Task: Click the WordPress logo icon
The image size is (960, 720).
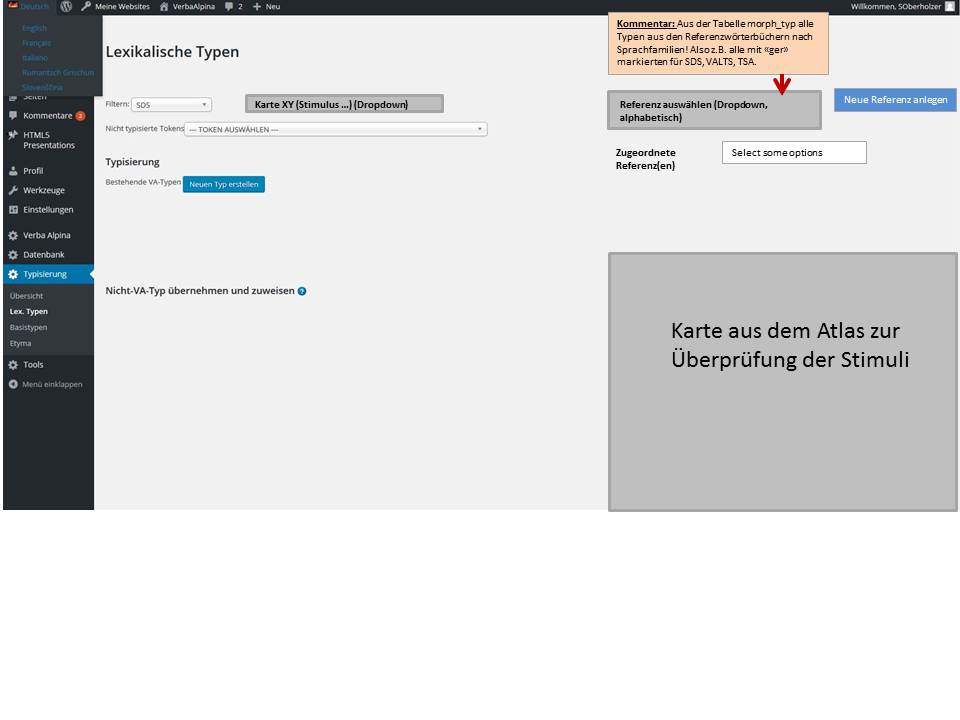Action: pos(66,6)
